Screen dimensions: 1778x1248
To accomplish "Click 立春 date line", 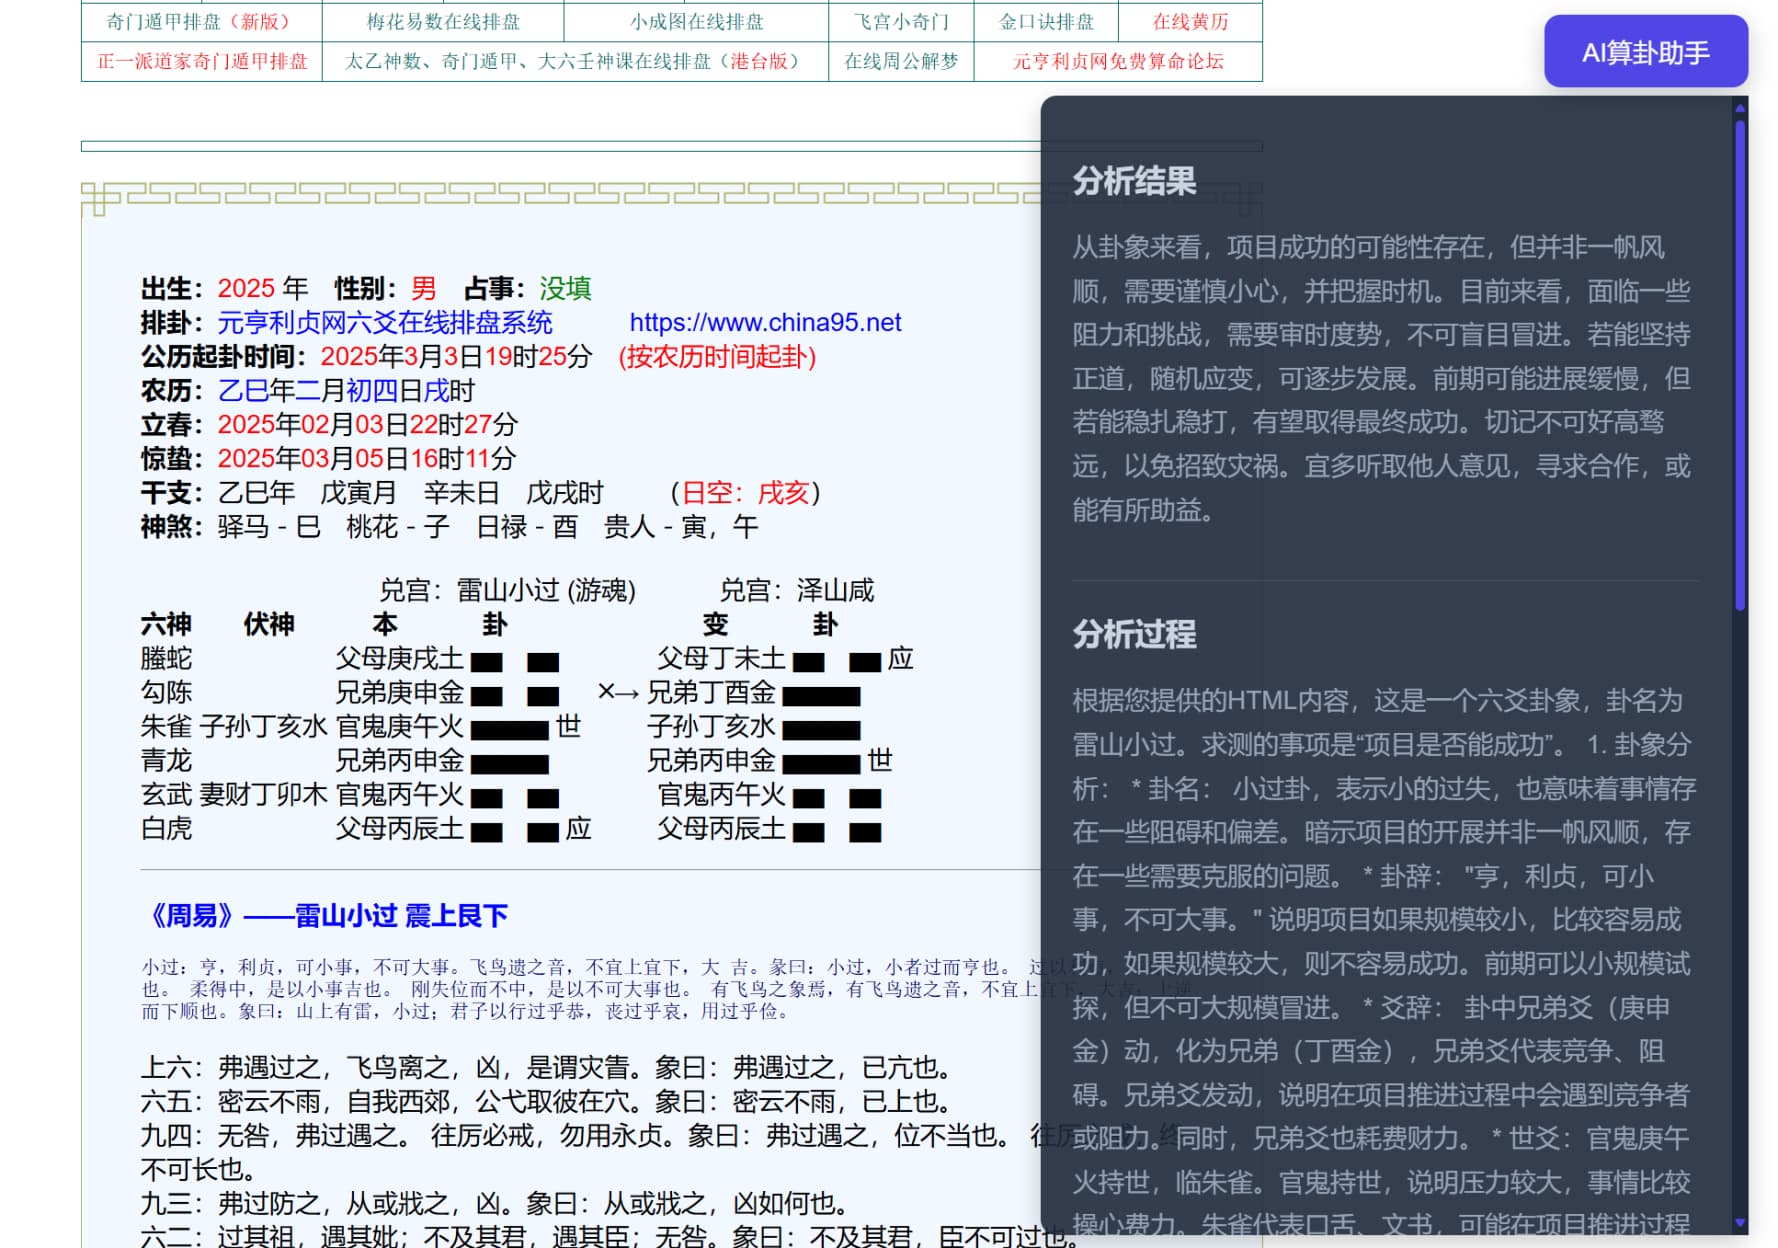I will click(329, 424).
